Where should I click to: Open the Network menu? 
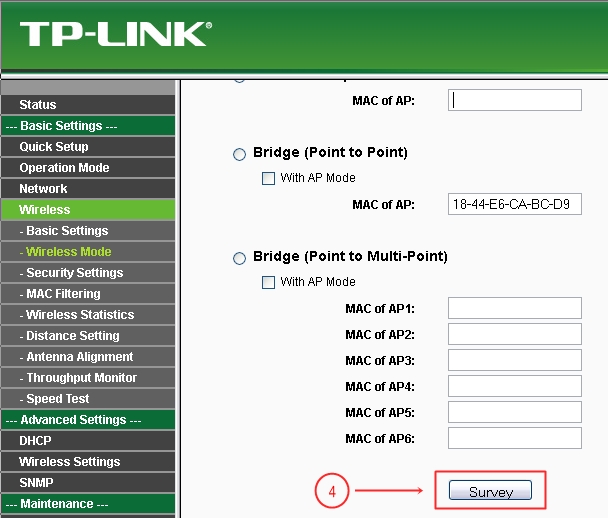(x=88, y=188)
